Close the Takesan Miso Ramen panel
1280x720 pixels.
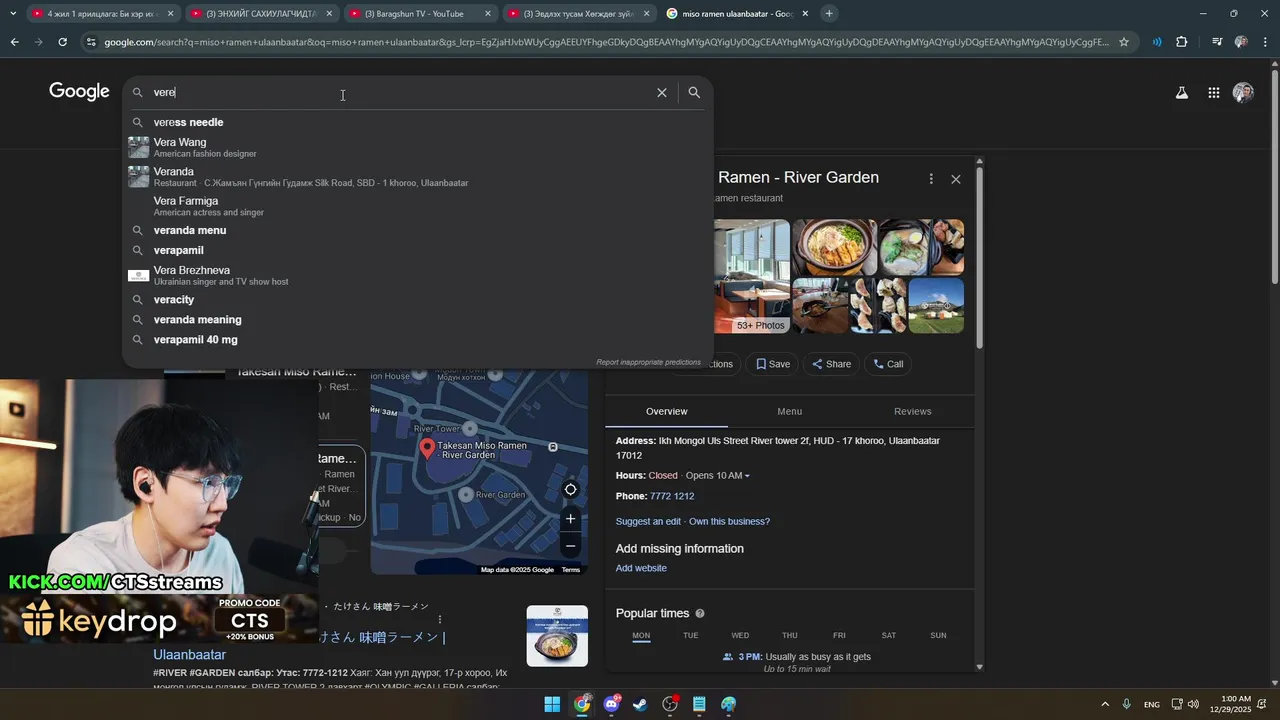pyautogui.click(x=956, y=179)
